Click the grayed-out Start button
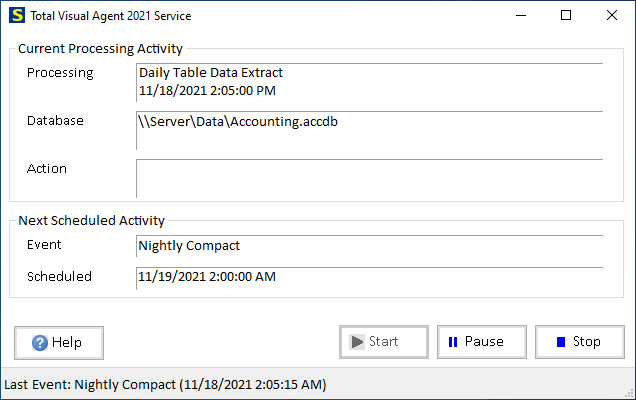The height and width of the screenshot is (400, 636). point(384,342)
